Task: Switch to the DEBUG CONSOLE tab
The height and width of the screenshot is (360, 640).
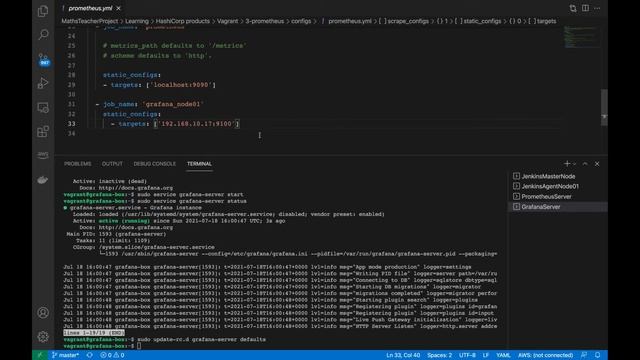Action: point(154,164)
